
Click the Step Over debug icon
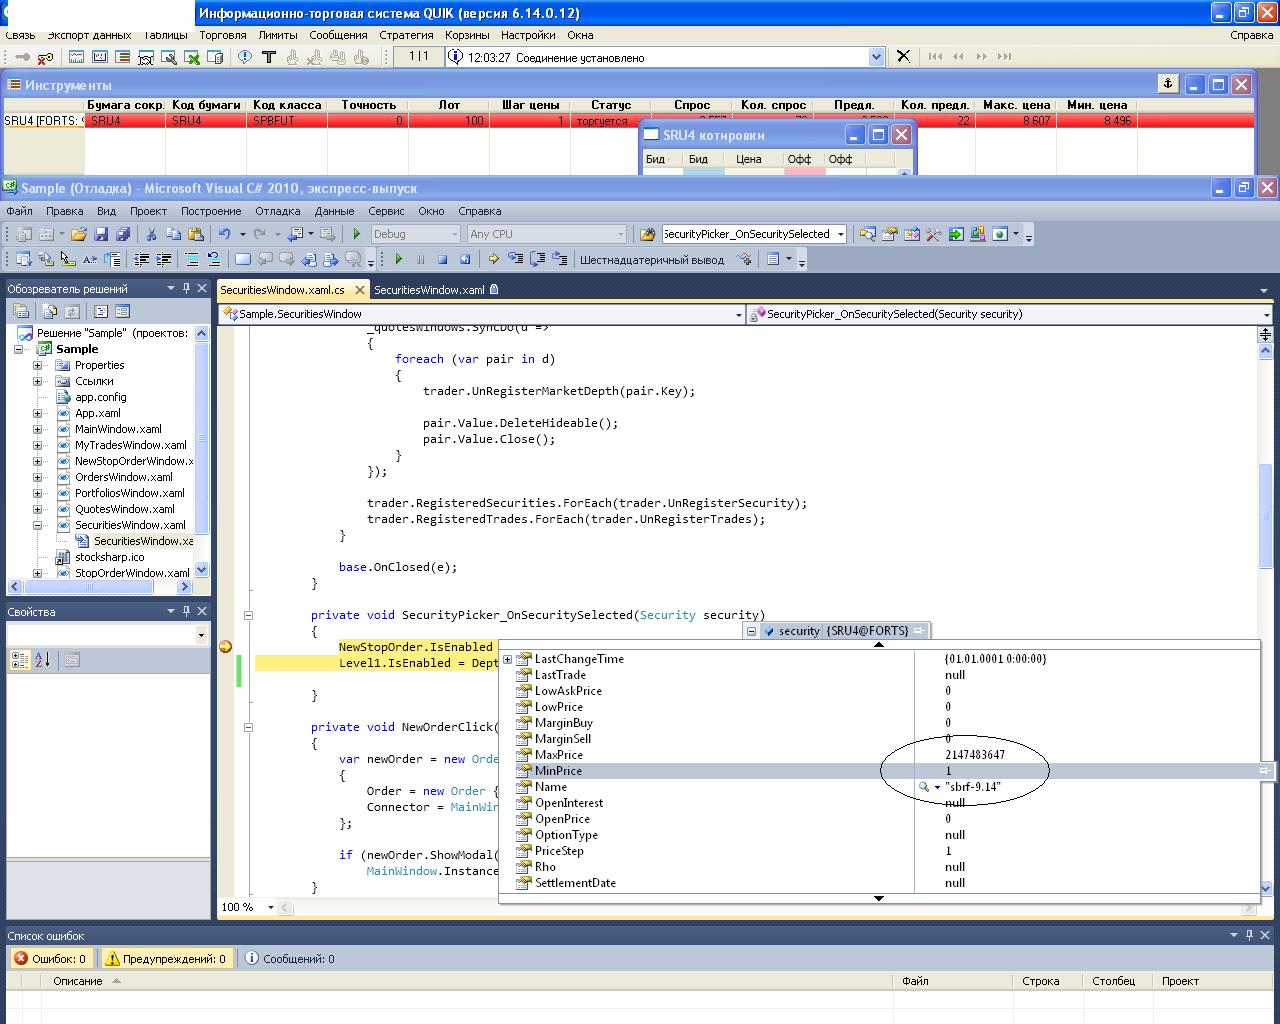pyautogui.click(x=537, y=259)
